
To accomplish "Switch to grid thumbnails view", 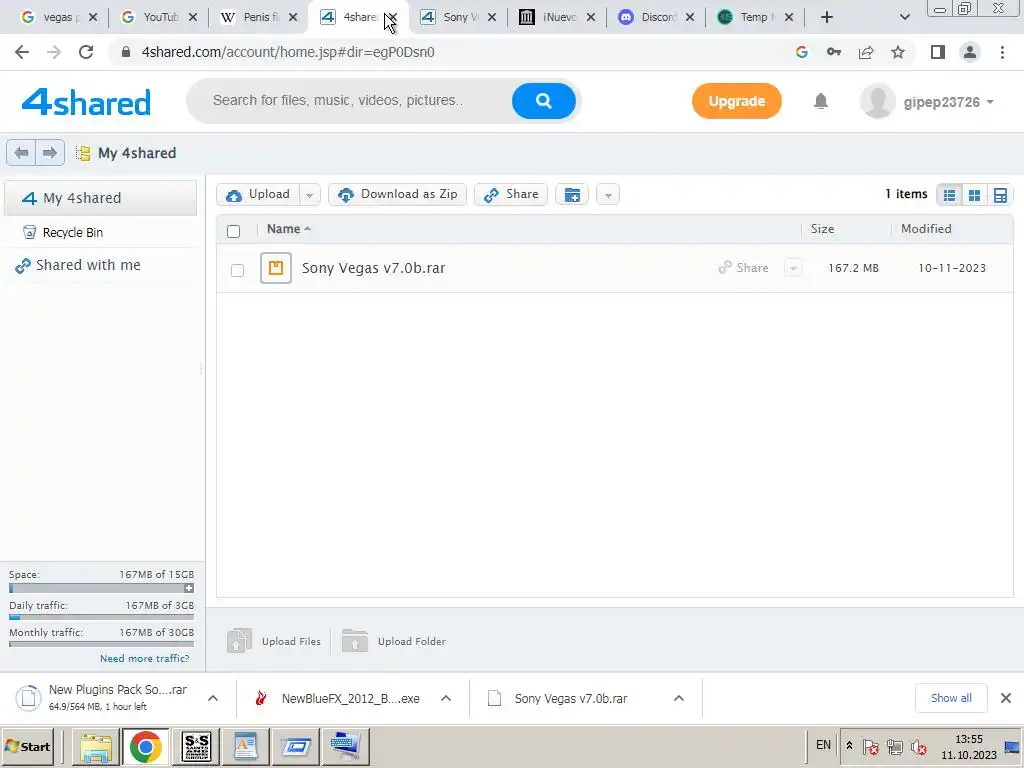I will pos(974,195).
